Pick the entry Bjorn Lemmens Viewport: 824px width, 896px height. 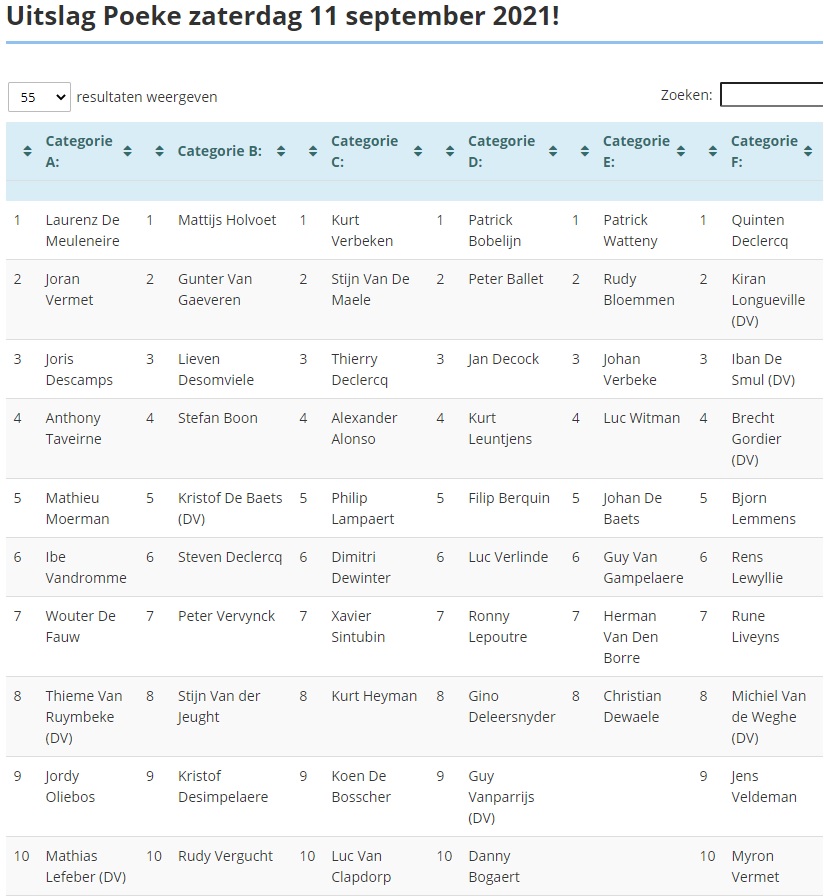(763, 508)
